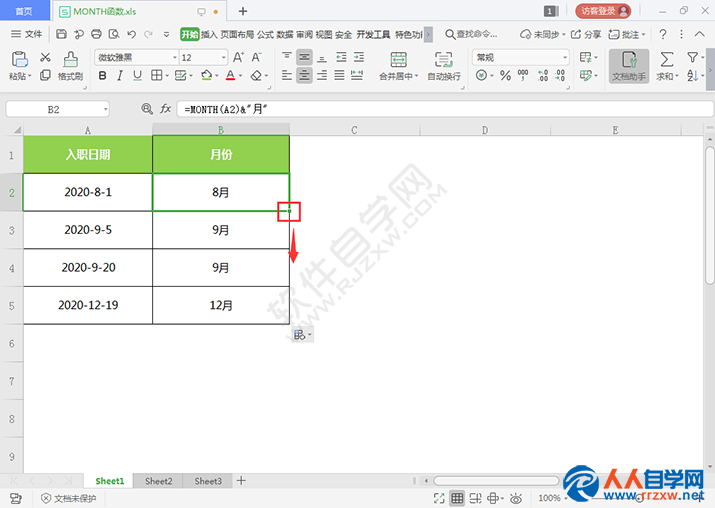Image resolution: width=715 pixels, height=508 pixels.
Task: Click the AutoSum sigma icon
Action: click(x=667, y=59)
